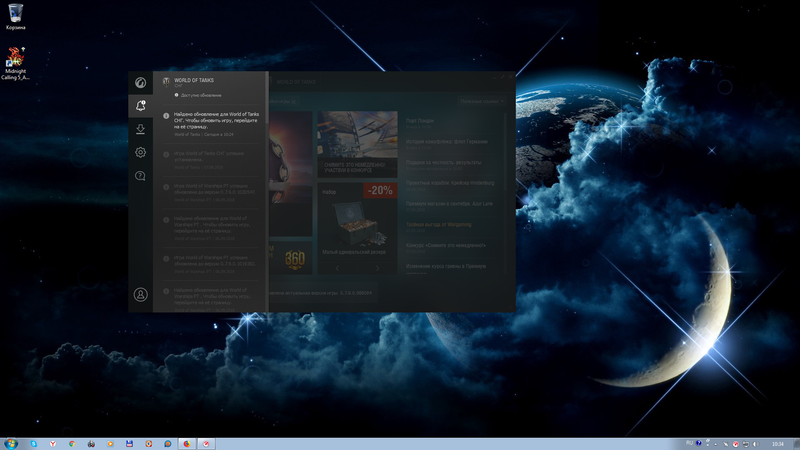This screenshot has width=800, height=450.
Task: Open 'История камуфляжа: флот Германии' news link
Action: tap(447, 142)
